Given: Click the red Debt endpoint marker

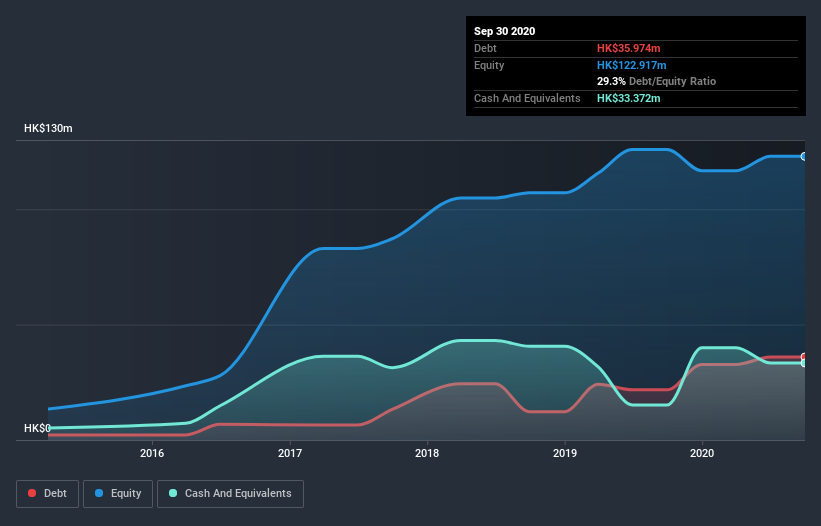Looking at the screenshot, I should click(804, 357).
